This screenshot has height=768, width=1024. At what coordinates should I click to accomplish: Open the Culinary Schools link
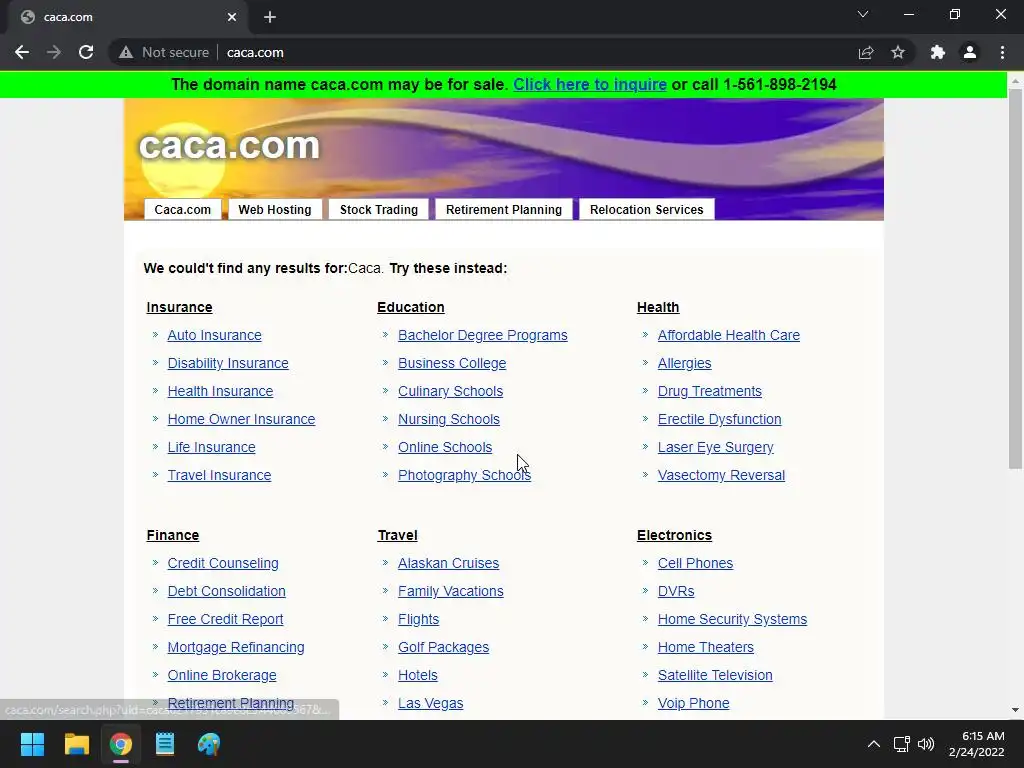click(451, 391)
